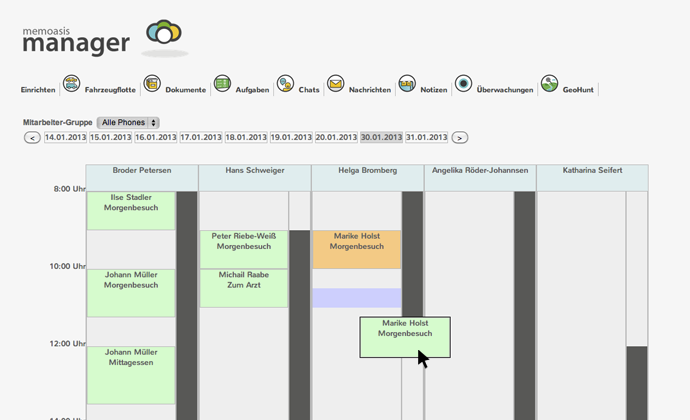Image resolution: width=690 pixels, height=420 pixels.
Task: Select orange Marike Holst Morgenbesuch appointment
Action: click(x=356, y=249)
